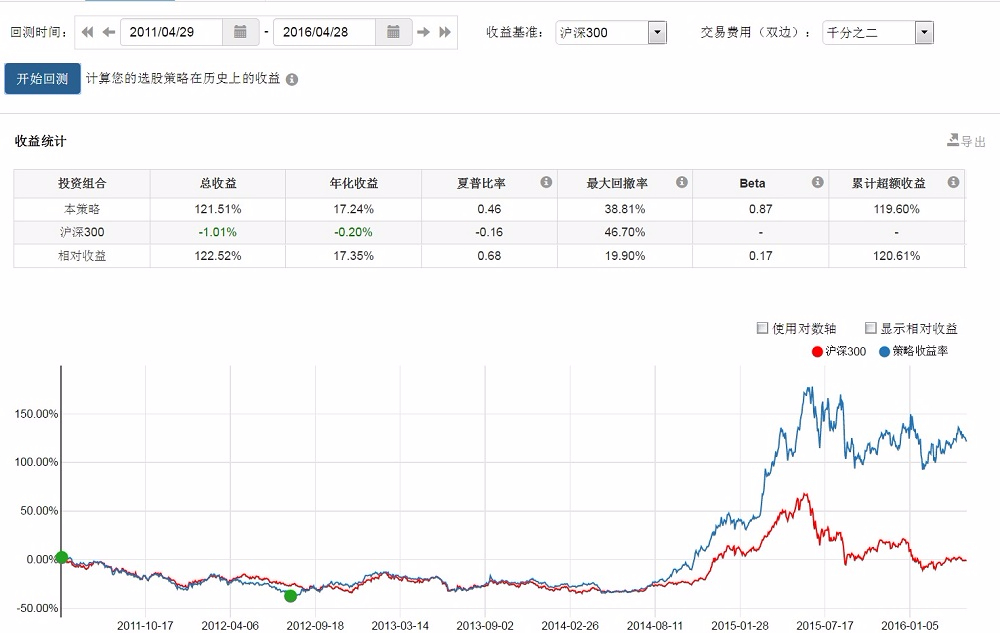Screen dimensions: 1000x633
Task: Click the rewind double-arrow date icon
Action: [x=87, y=32]
